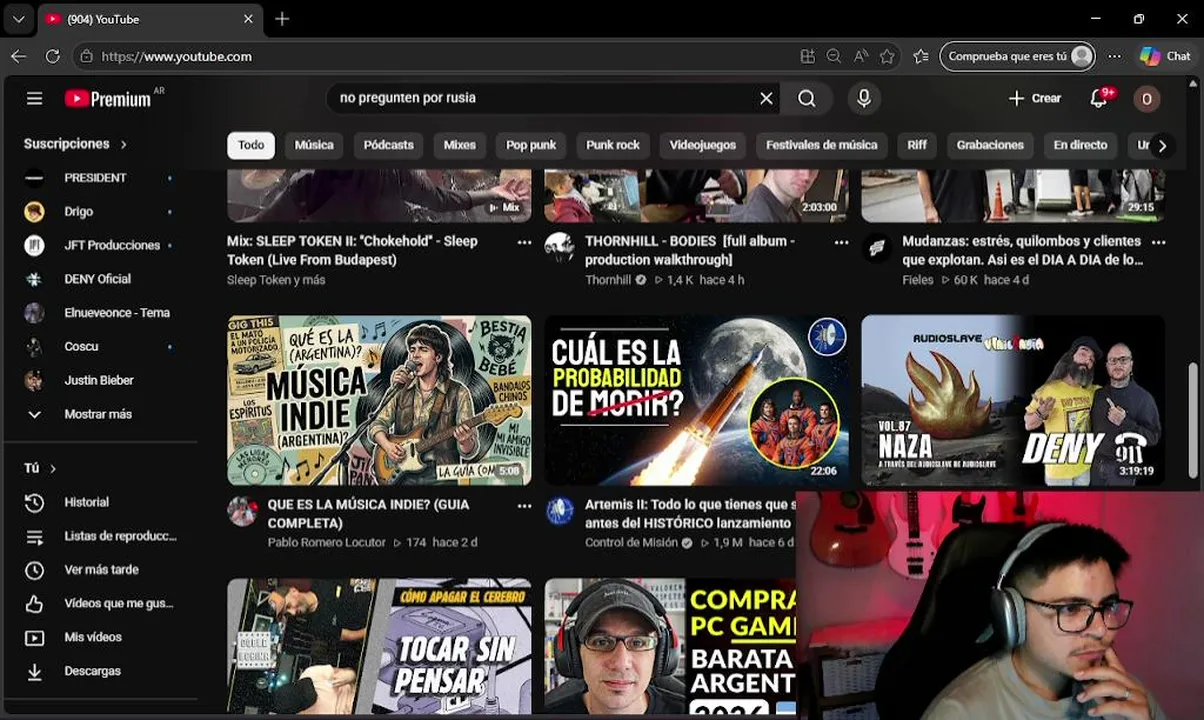Image resolution: width=1204 pixels, height=720 pixels.
Task: Open options for Mudanzas video
Action: [x=1158, y=242]
